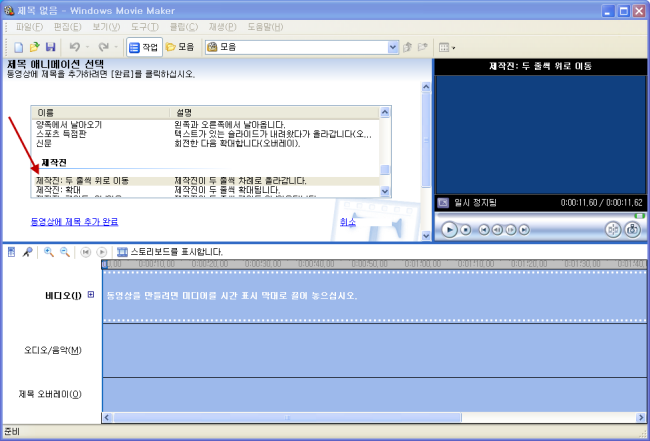Toggle the 모음 collections pane button
The height and width of the screenshot is (441, 650).
[180, 47]
